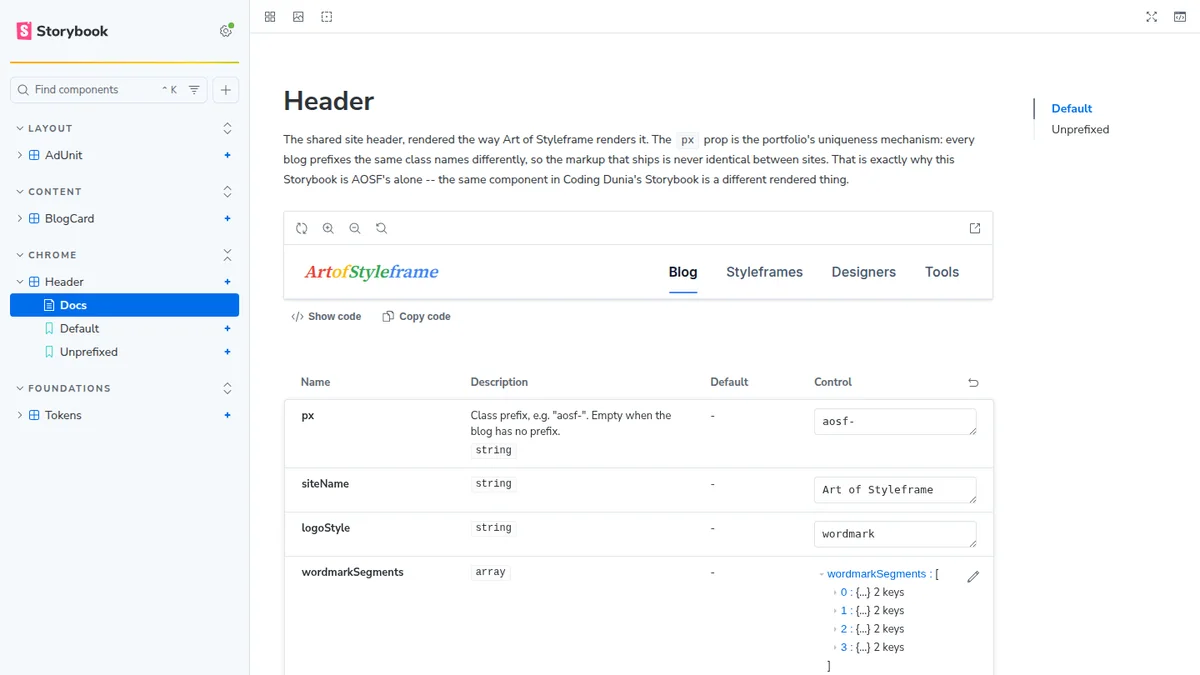Reset controls with the undo icon
1200x675 pixels.
pyautogui.click(x=973, y=382)
